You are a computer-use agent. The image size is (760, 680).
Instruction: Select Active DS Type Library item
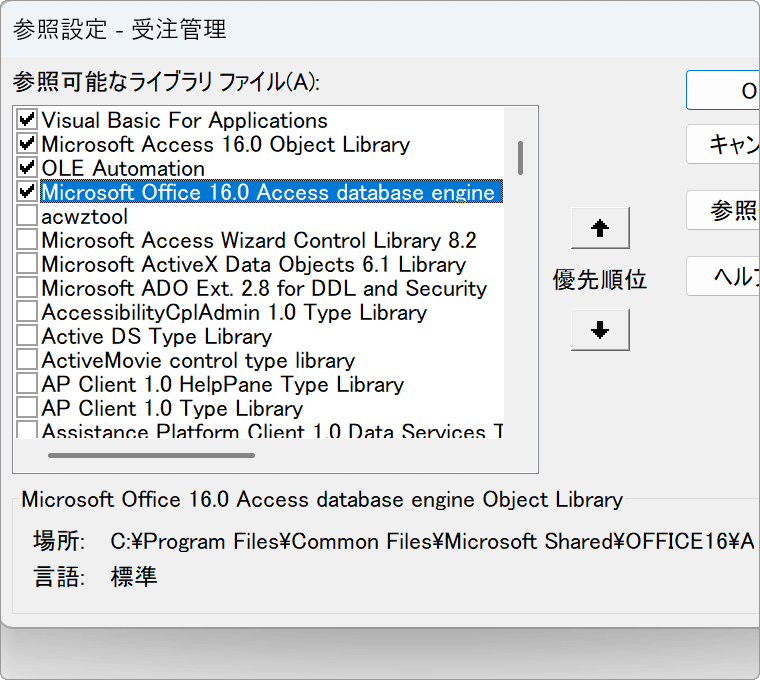156,336
